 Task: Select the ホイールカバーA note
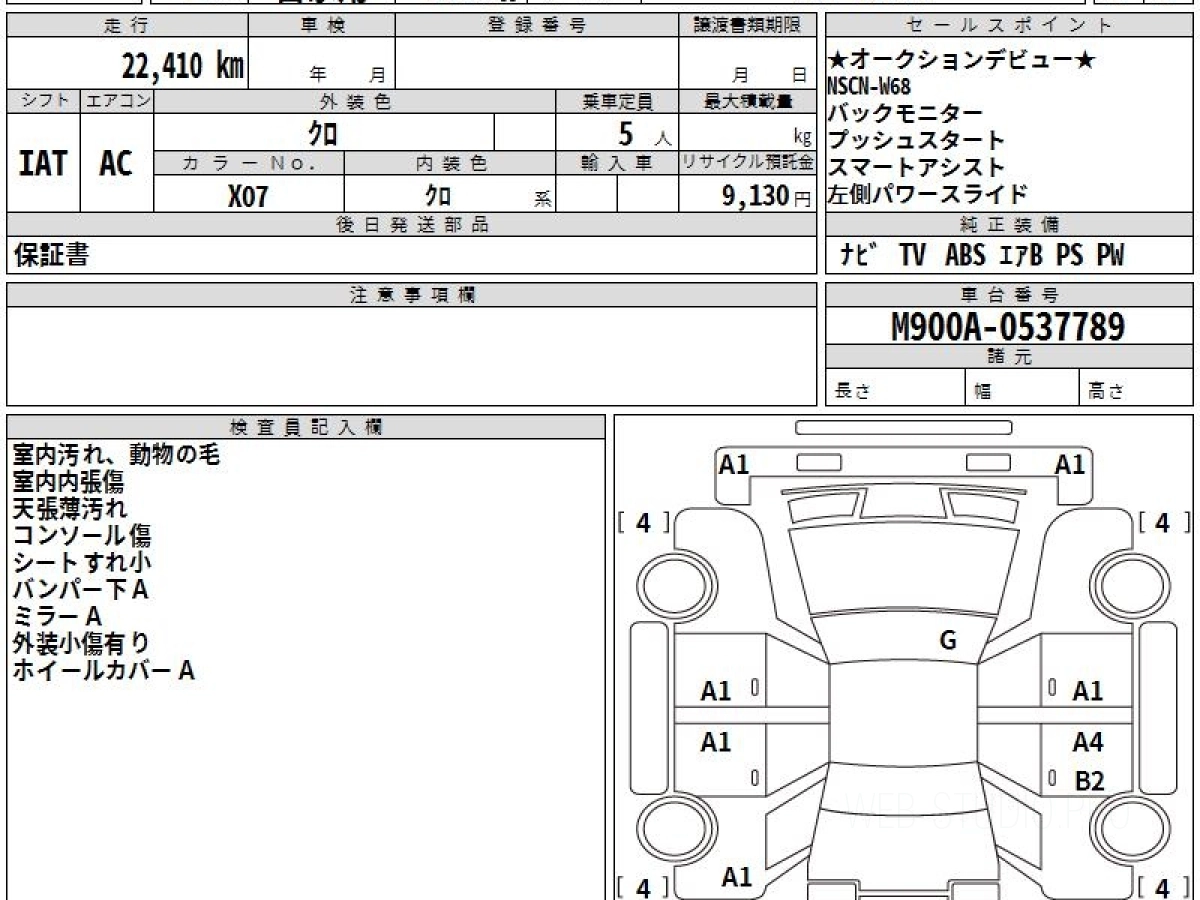103,671
